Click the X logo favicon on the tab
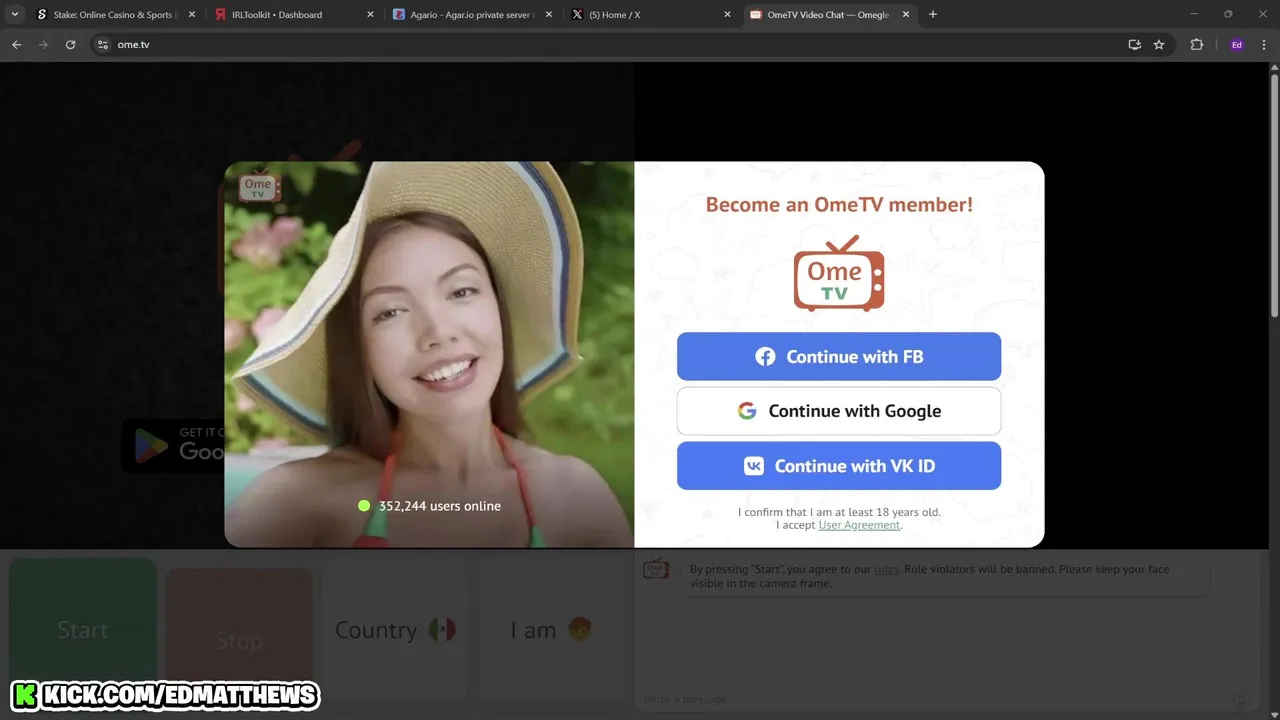This screenshot has width=1280, height=720. (x=577, y=15)
